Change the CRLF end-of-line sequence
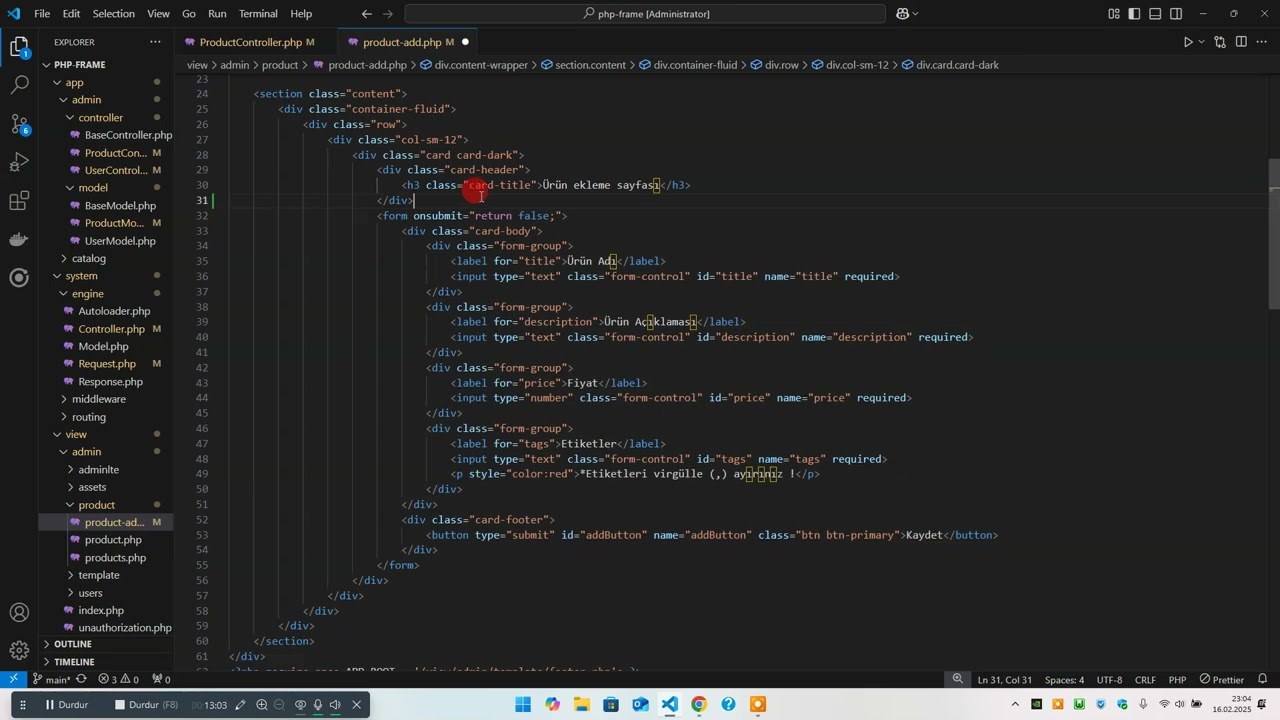 click(x=1145, y=680)
